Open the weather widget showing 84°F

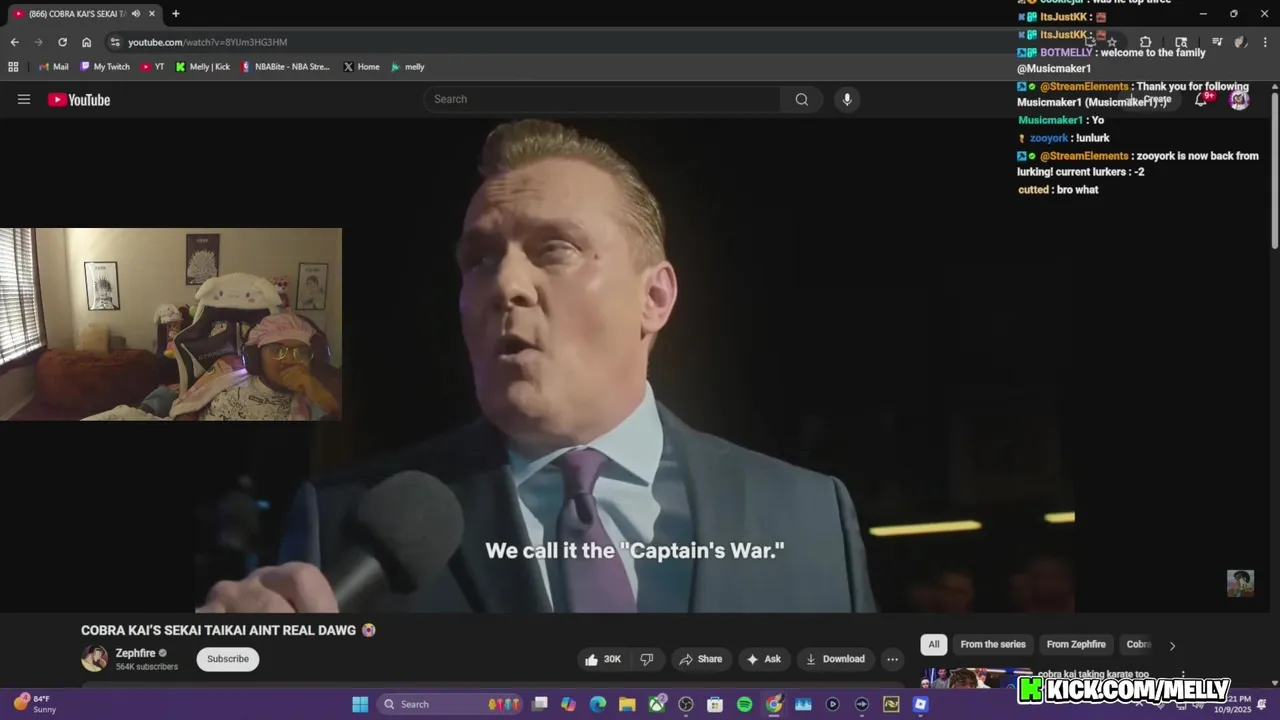[x=34, y=704]
